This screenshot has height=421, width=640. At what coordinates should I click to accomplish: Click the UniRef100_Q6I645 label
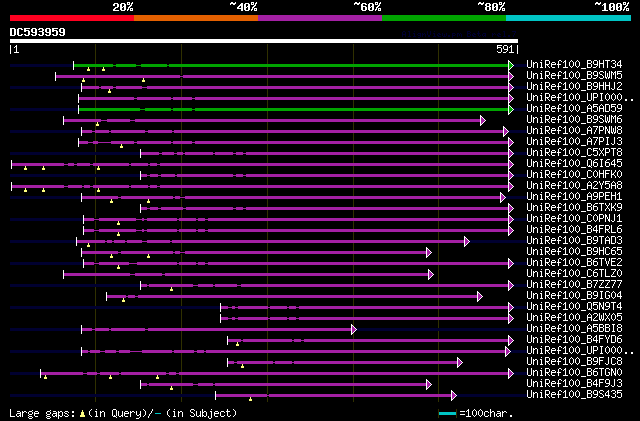[574, 164]
